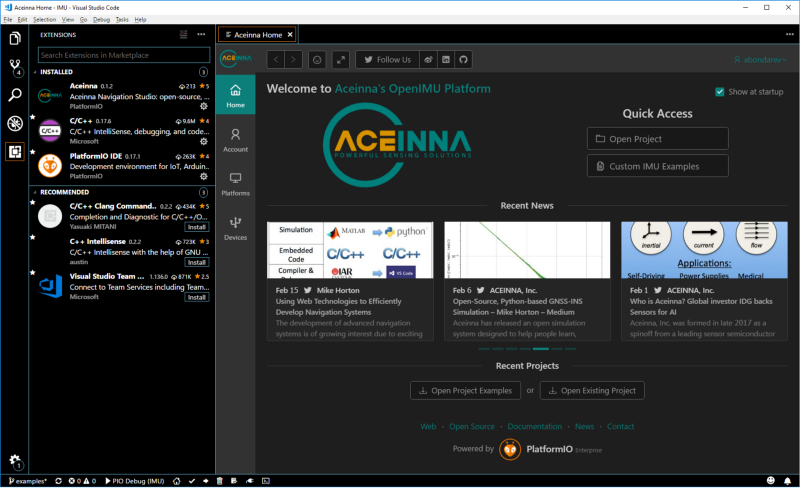Open the GitHub icon in the toolbar

(463, 60)
